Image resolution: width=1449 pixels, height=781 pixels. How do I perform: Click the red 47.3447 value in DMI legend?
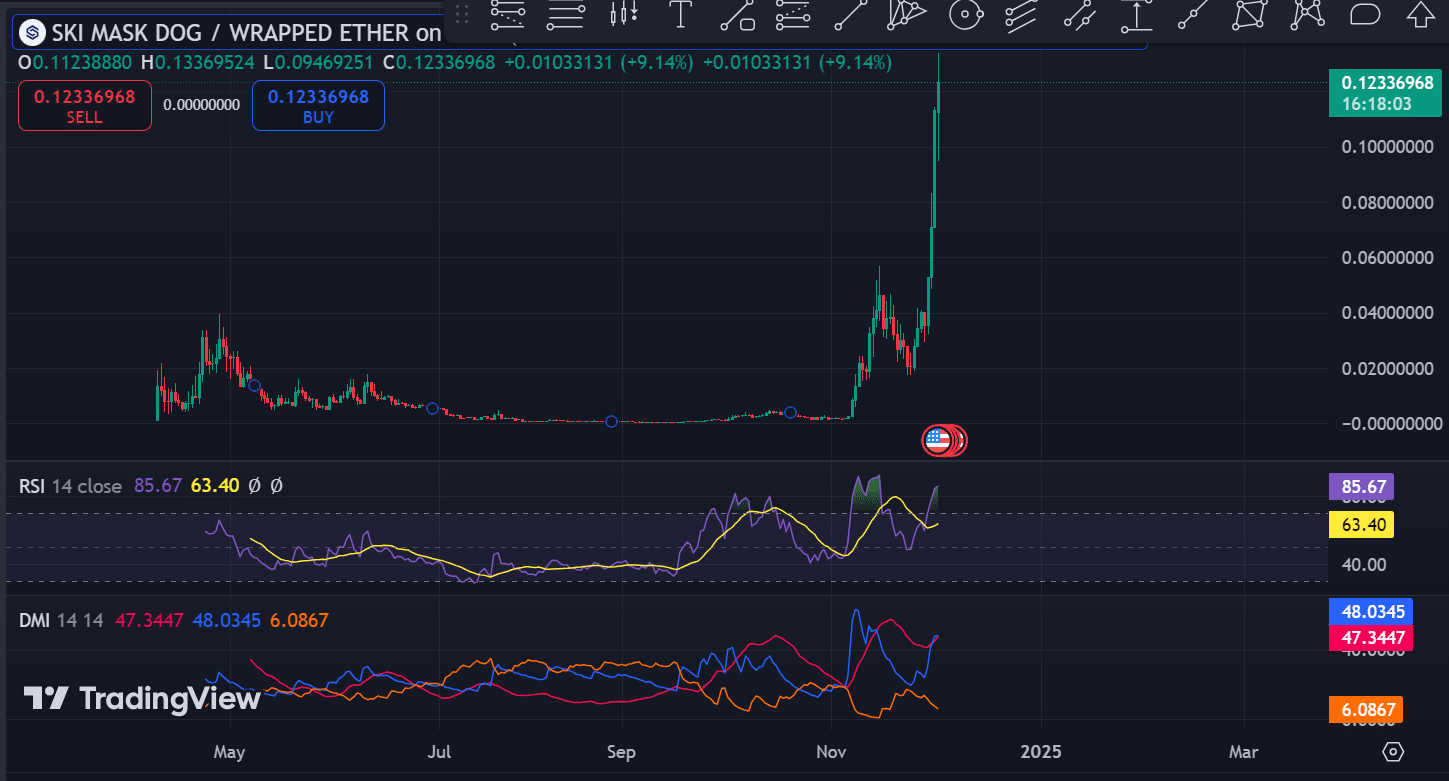tap(150, 620)
